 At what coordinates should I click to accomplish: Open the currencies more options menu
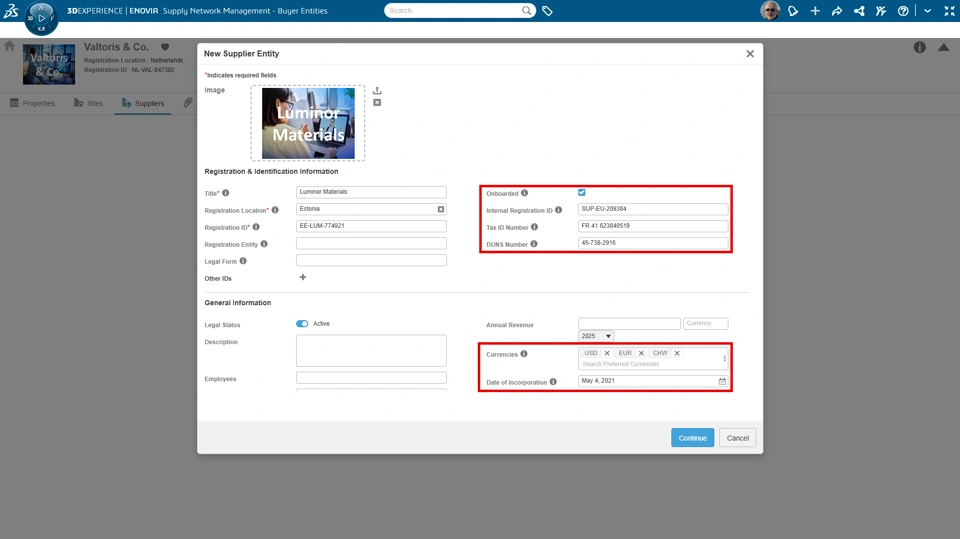point(724,358)
